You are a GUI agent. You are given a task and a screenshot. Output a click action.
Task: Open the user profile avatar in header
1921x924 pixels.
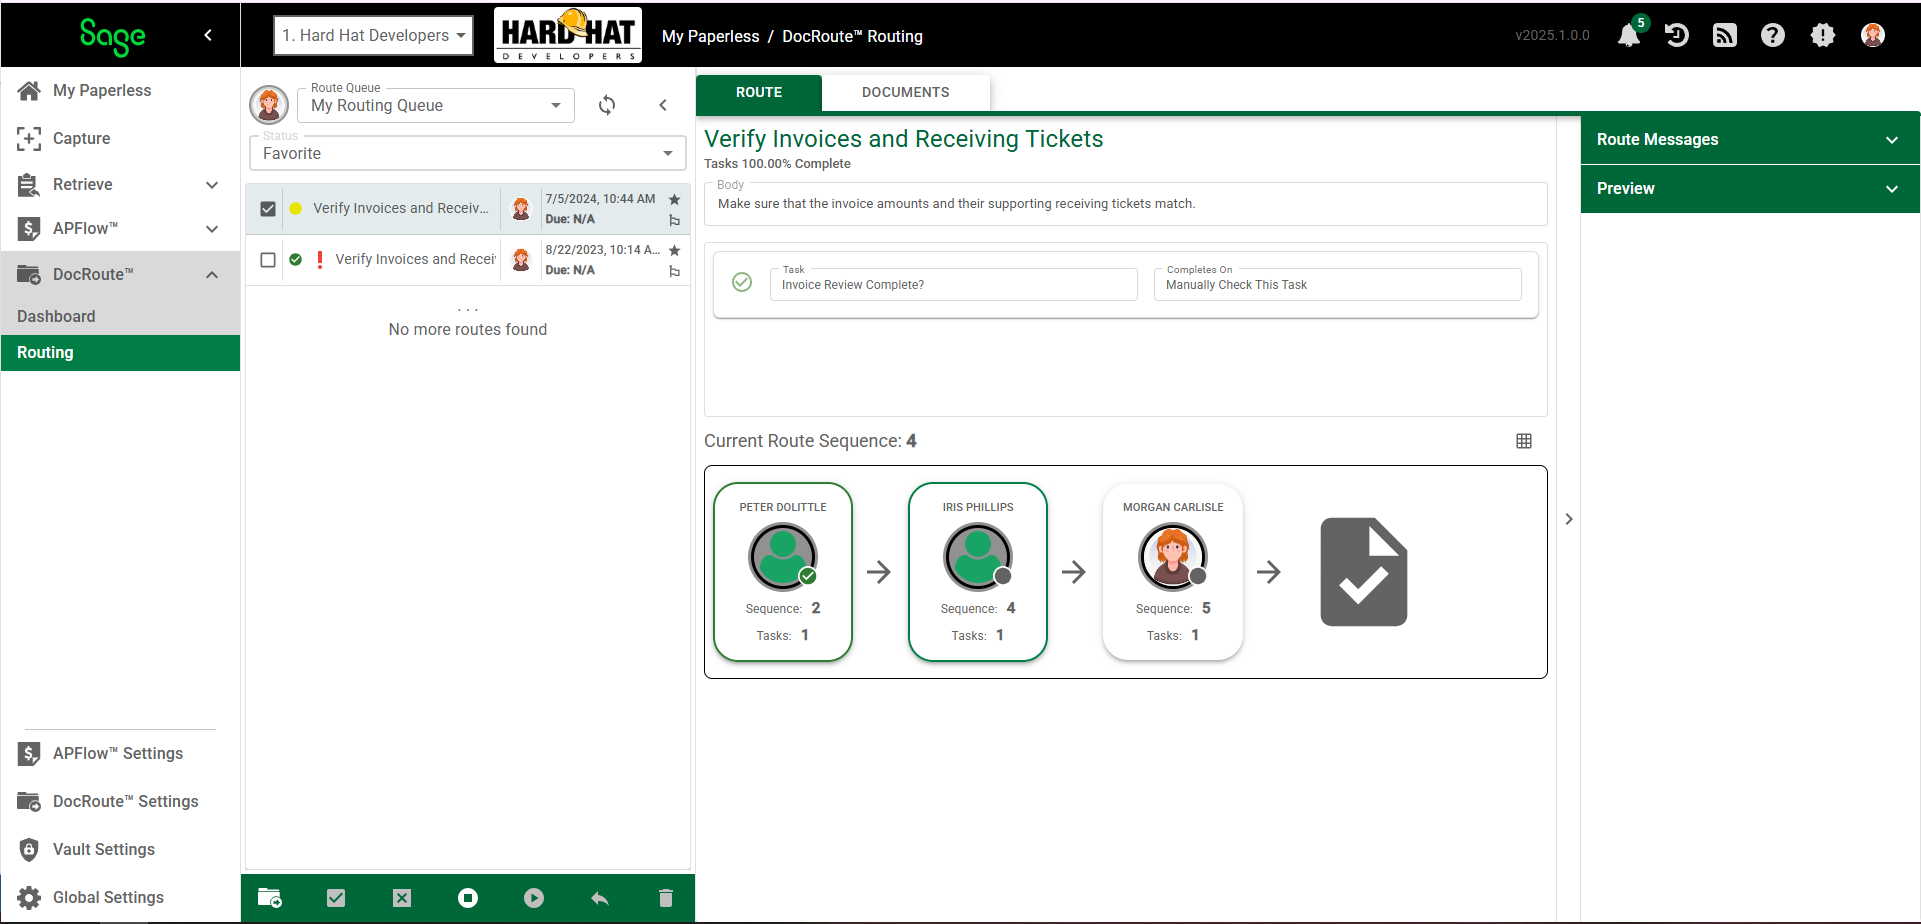coord(1873,36)
